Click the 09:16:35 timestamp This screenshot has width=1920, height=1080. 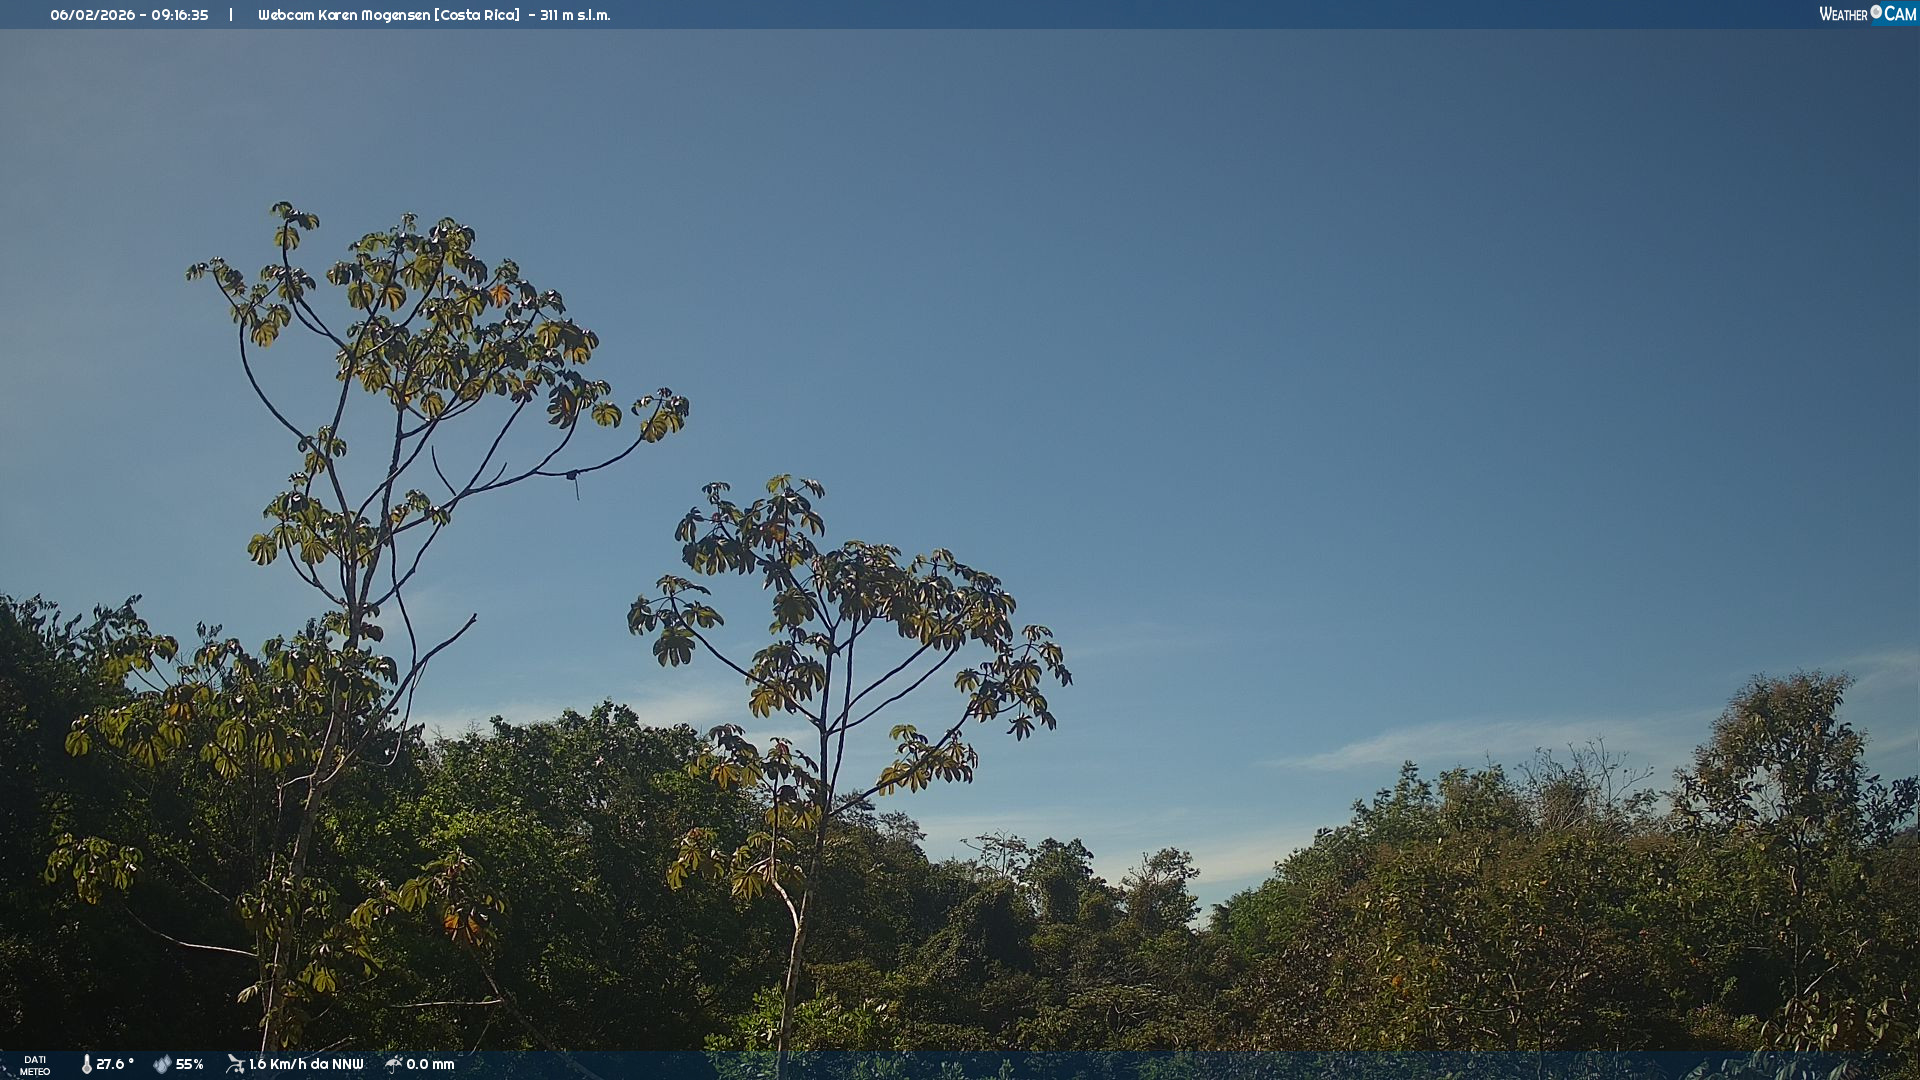click(180, 15)
